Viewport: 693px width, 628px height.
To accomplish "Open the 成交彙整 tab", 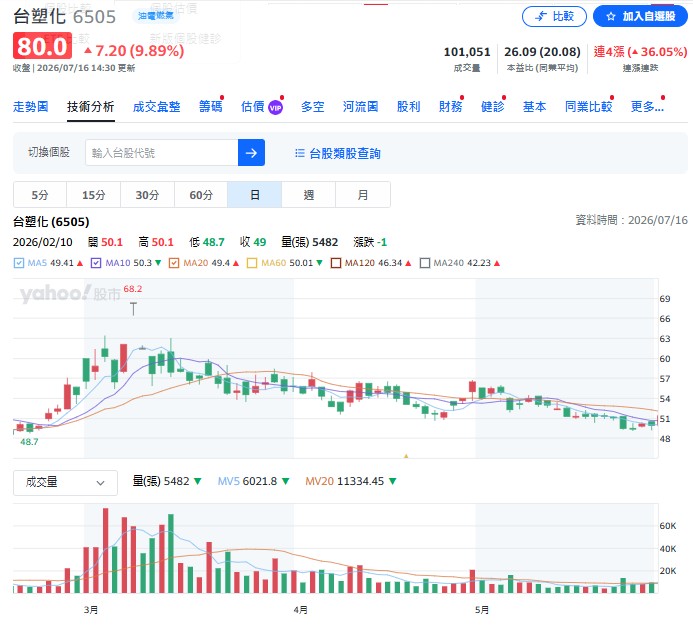I will click(x=156, y=107).
